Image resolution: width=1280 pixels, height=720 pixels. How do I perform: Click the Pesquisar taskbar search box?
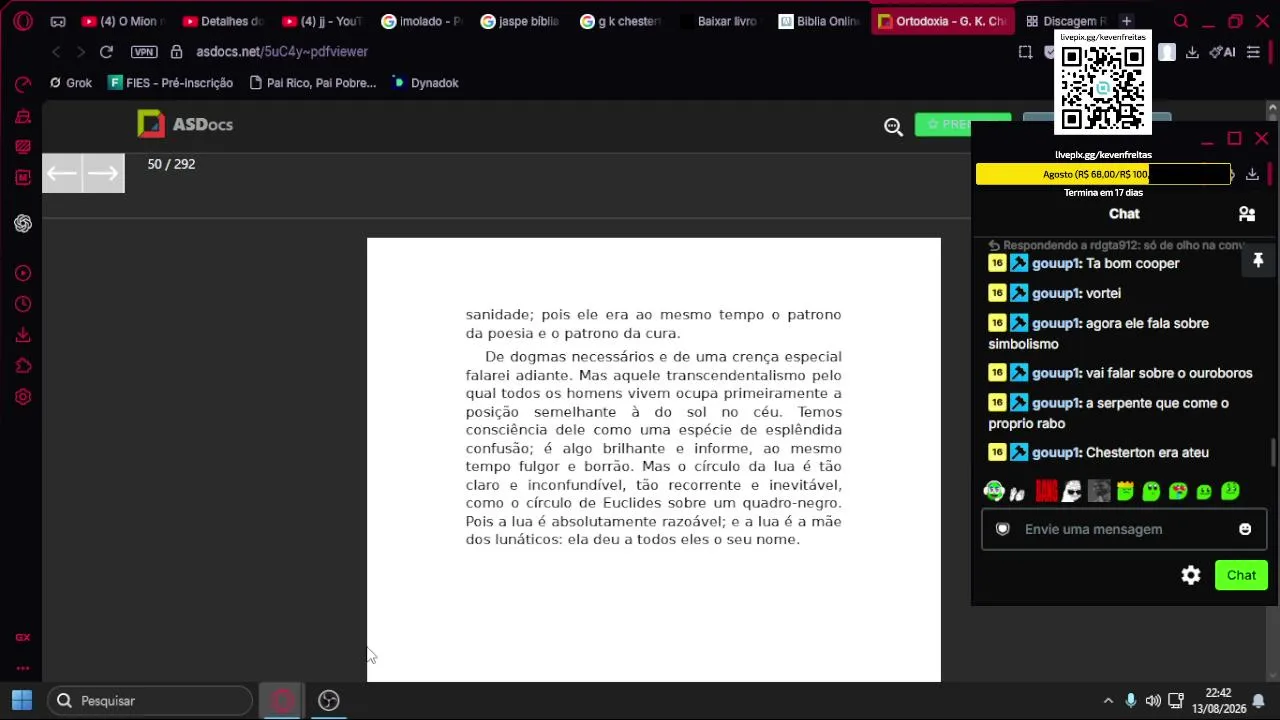tap(151, 701)
